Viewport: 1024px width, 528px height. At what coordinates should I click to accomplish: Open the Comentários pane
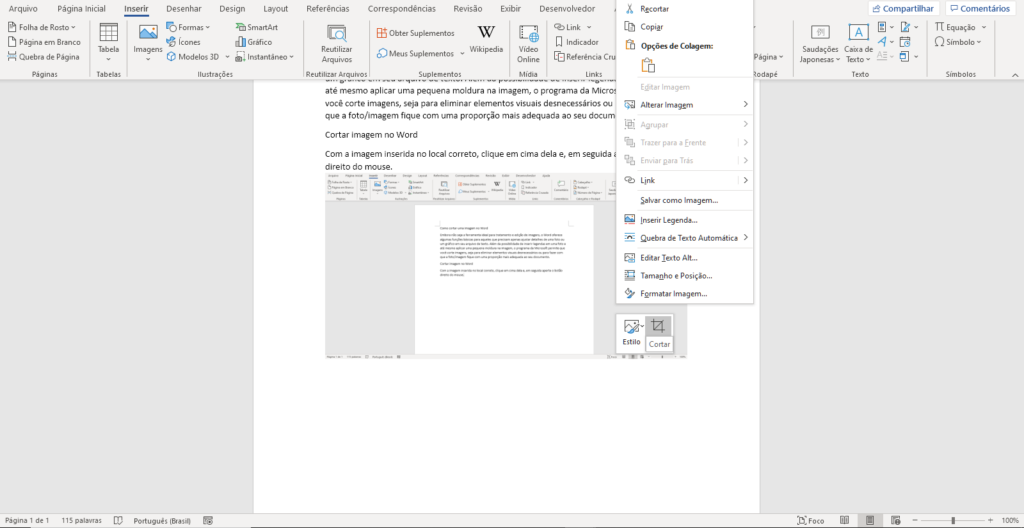[x=980, y=8]
